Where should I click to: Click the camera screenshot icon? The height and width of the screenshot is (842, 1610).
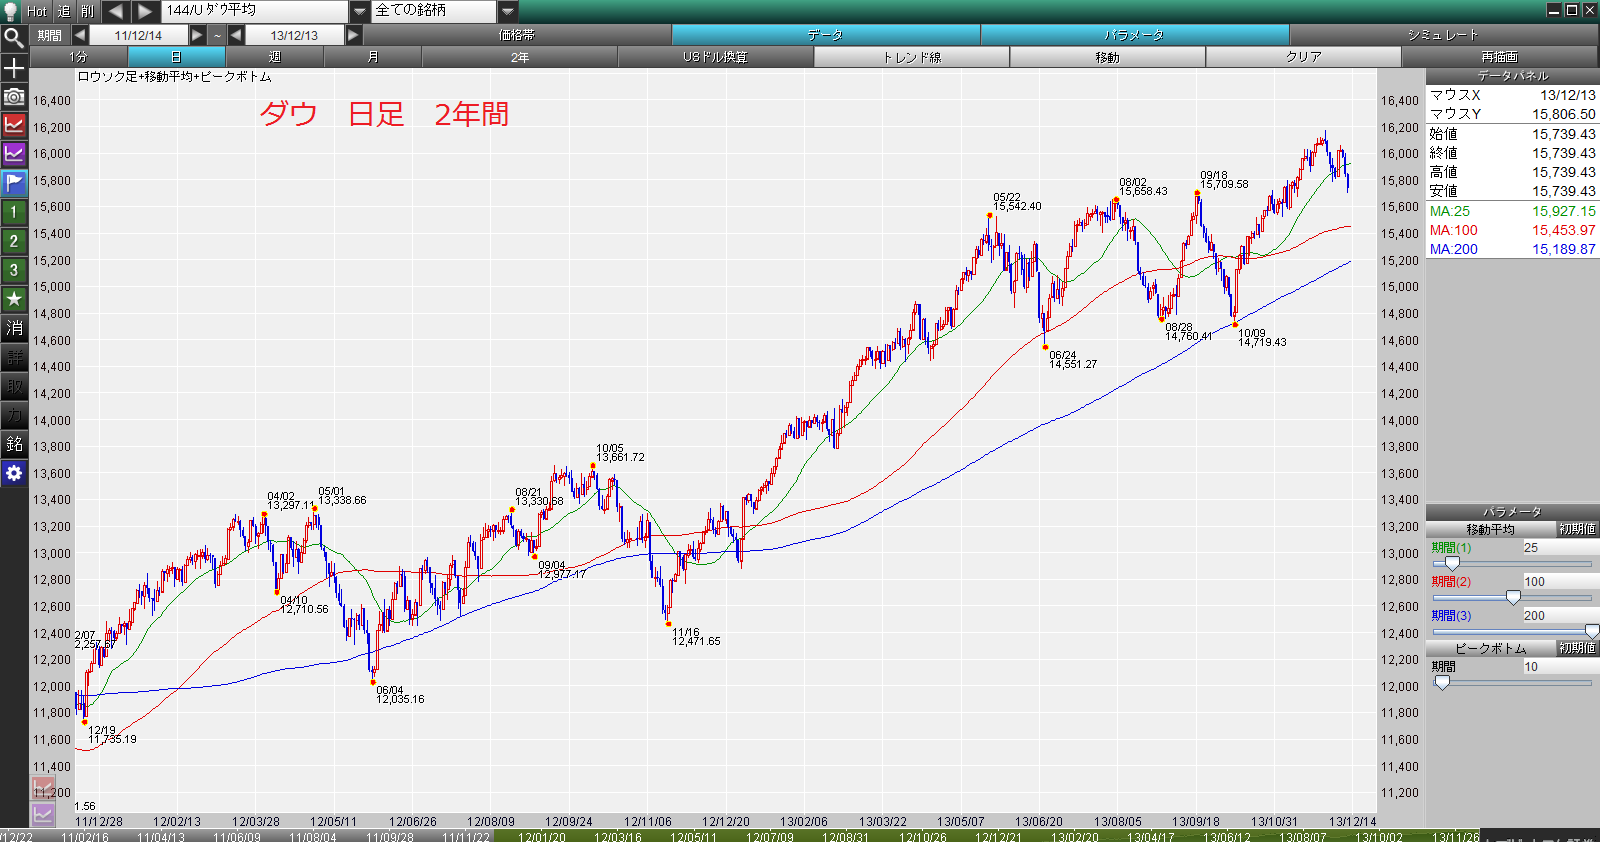pos(14,97)
